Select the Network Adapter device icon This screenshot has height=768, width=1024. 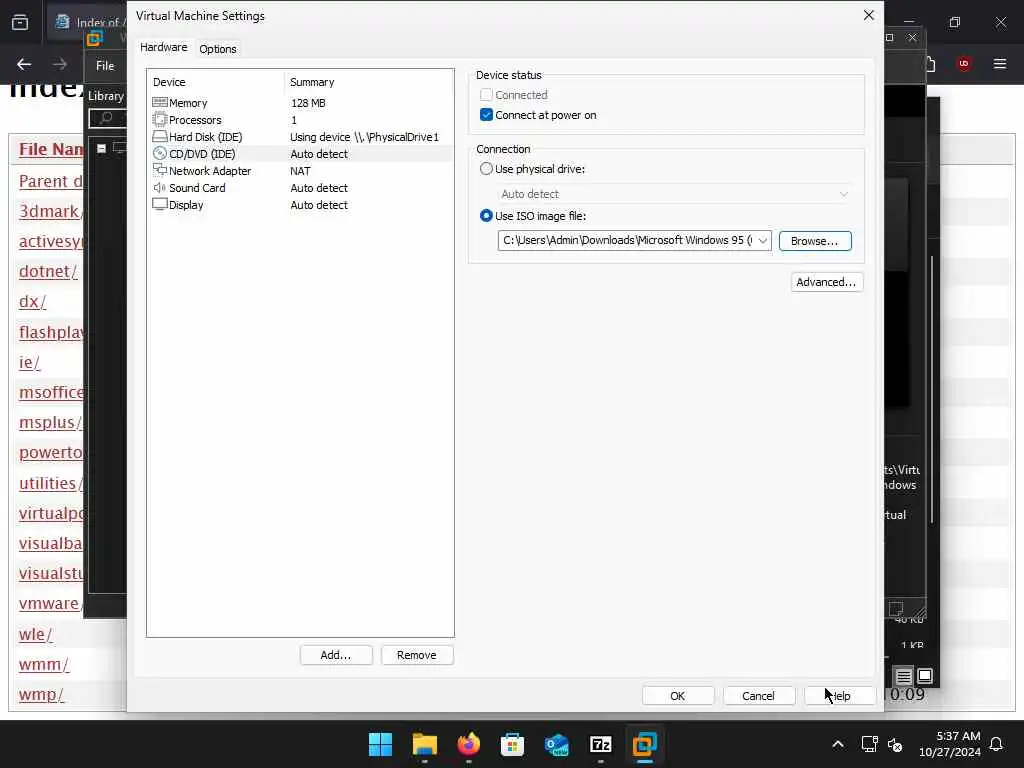[159, 170]
